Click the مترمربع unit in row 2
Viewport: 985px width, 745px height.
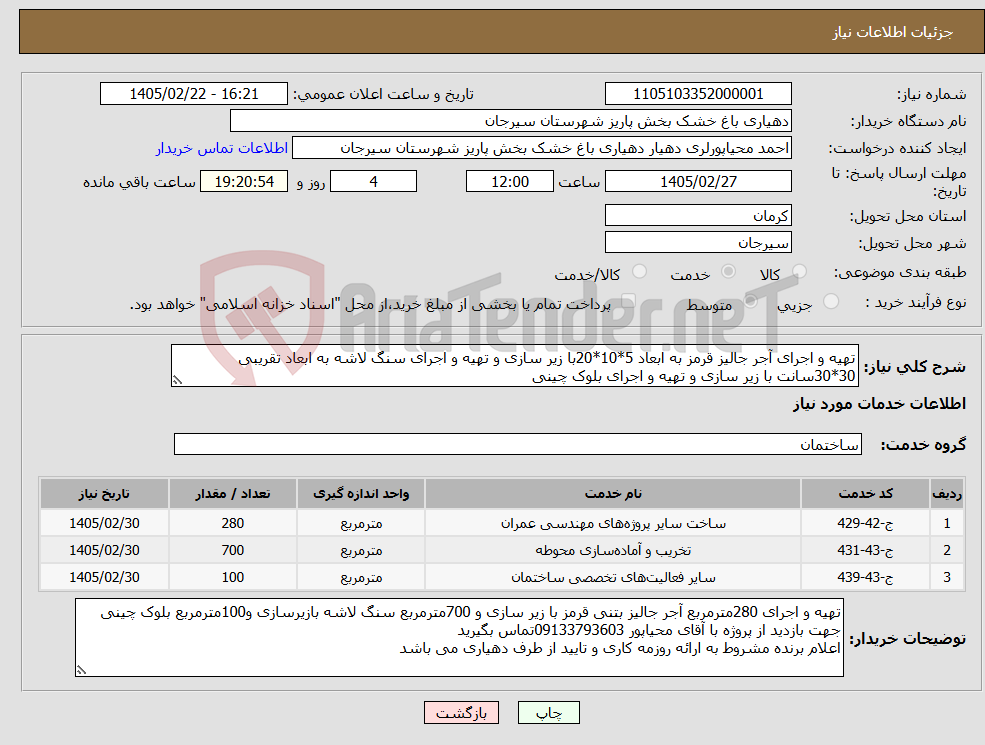361,551
